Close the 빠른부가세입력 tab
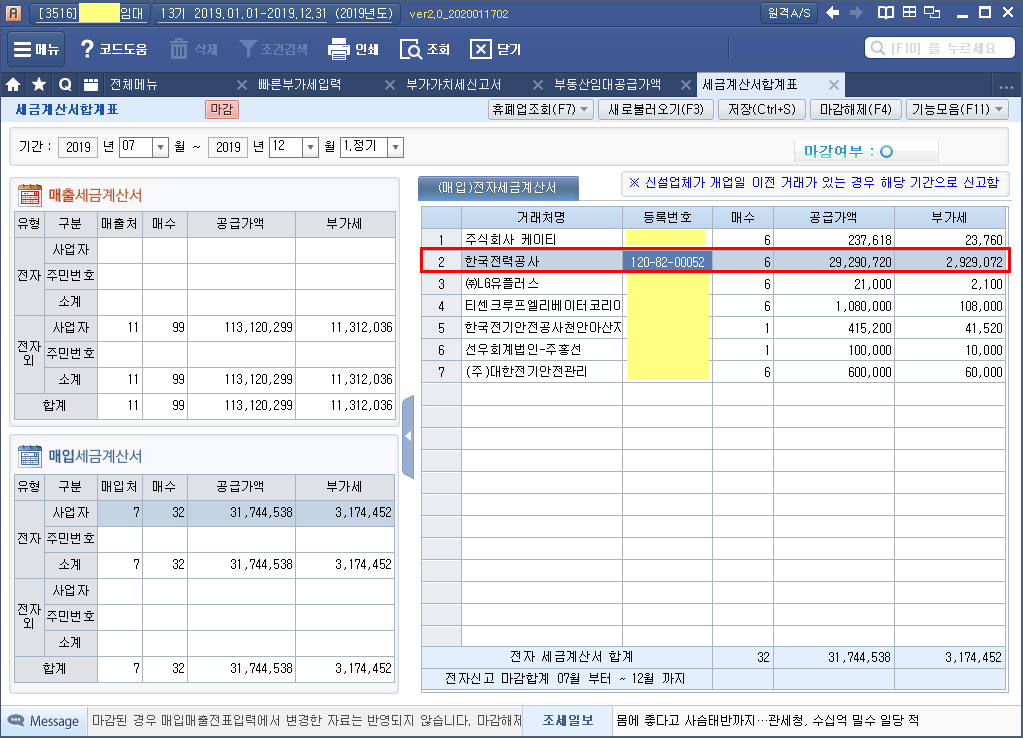Screen dimensions: 1023x738 pyautogui.click(x=389, y=85)
